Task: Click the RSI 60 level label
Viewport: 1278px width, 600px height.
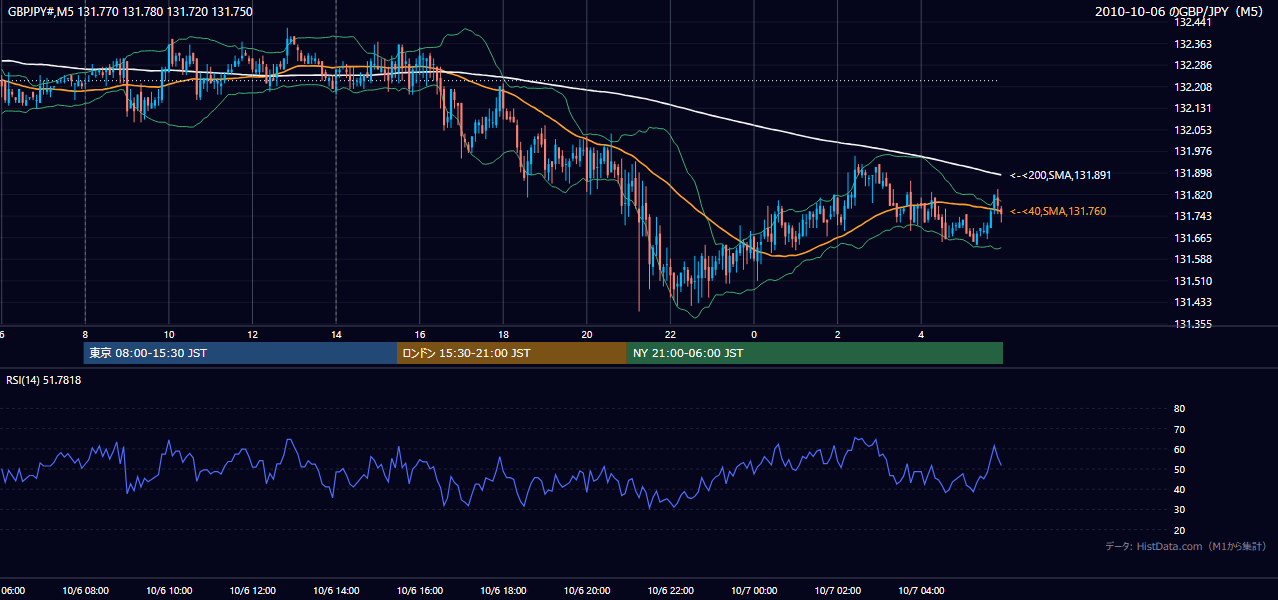Action: point(1179,449)
